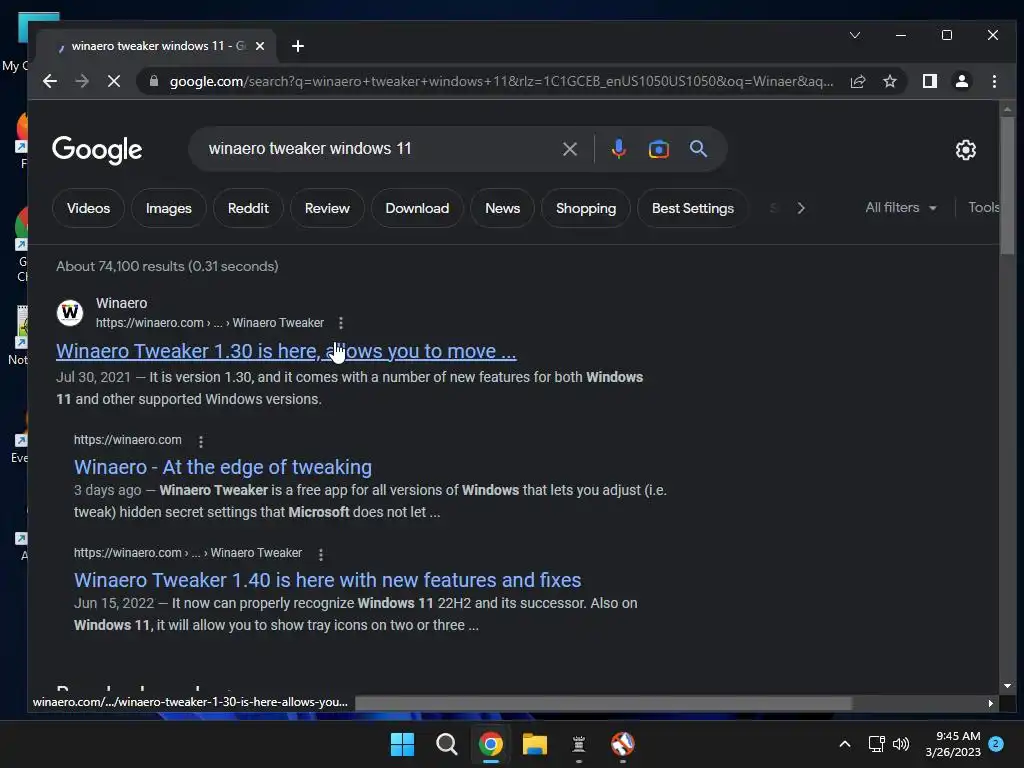Open Chrome three-dot menu

click(x=994, y=81)
